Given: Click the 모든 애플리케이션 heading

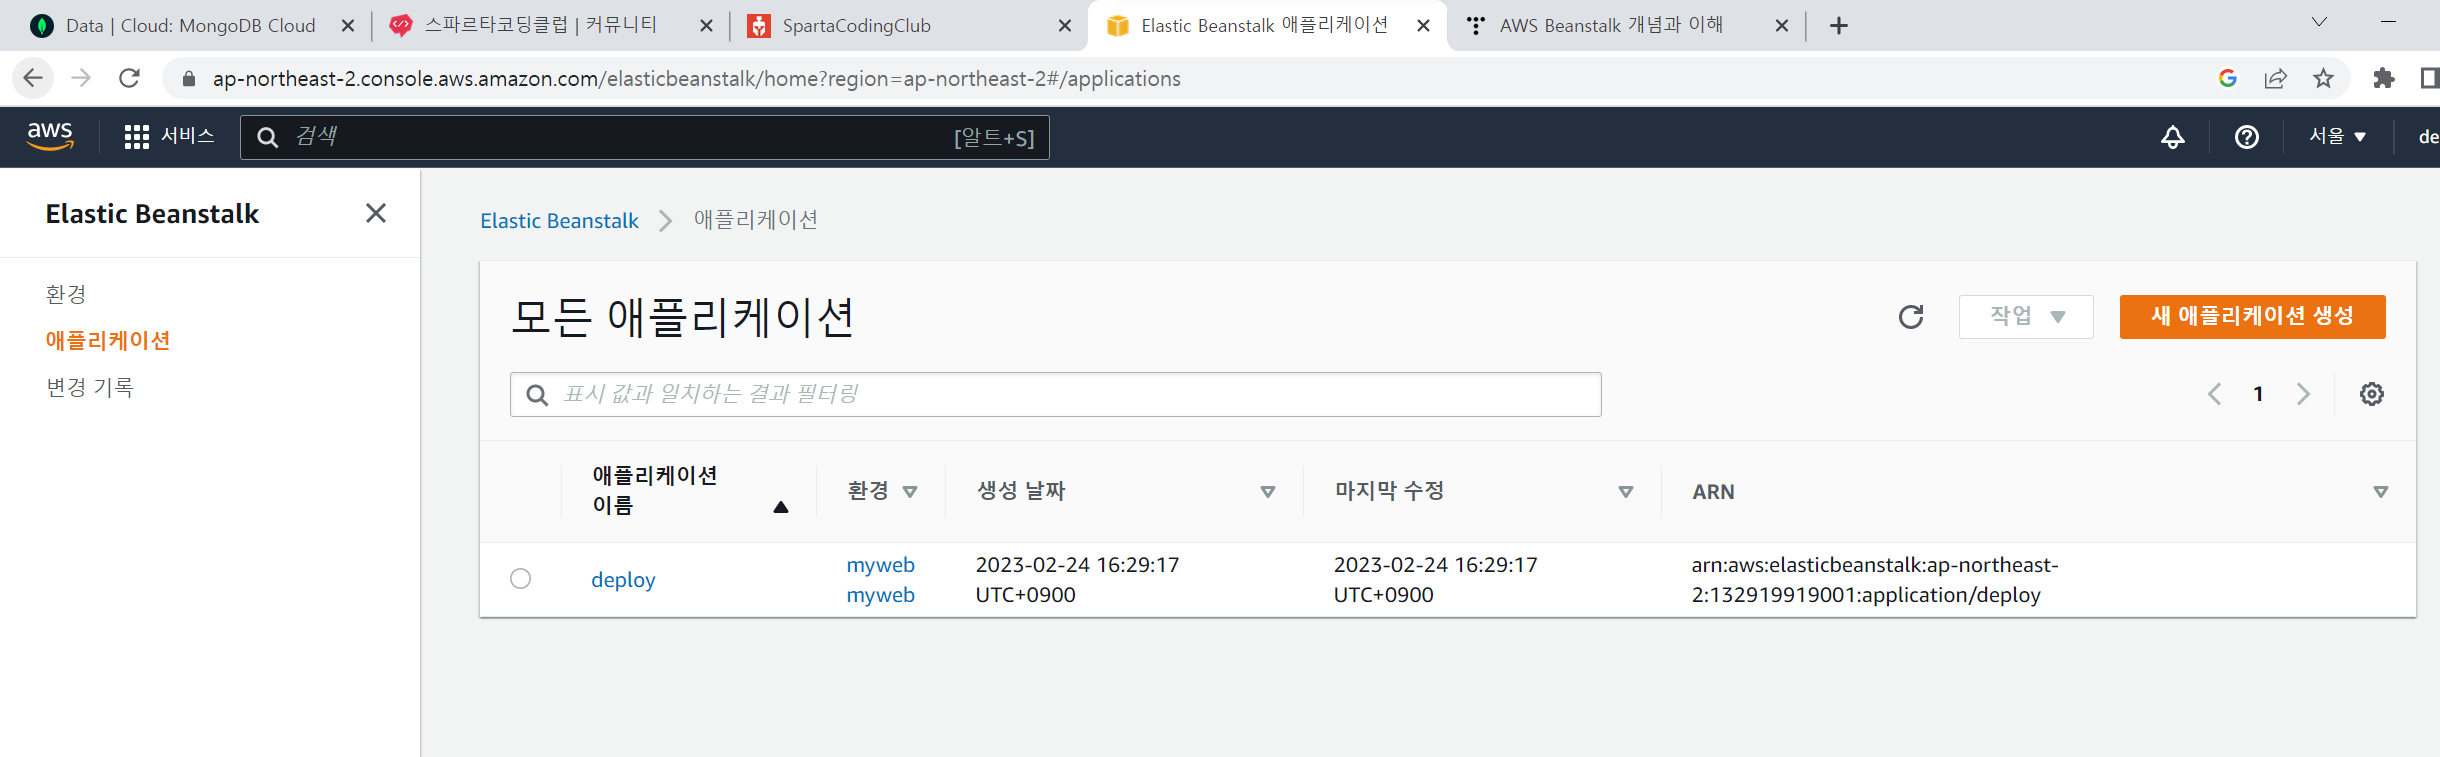Looking at the screenshot, I should (682, 318).
